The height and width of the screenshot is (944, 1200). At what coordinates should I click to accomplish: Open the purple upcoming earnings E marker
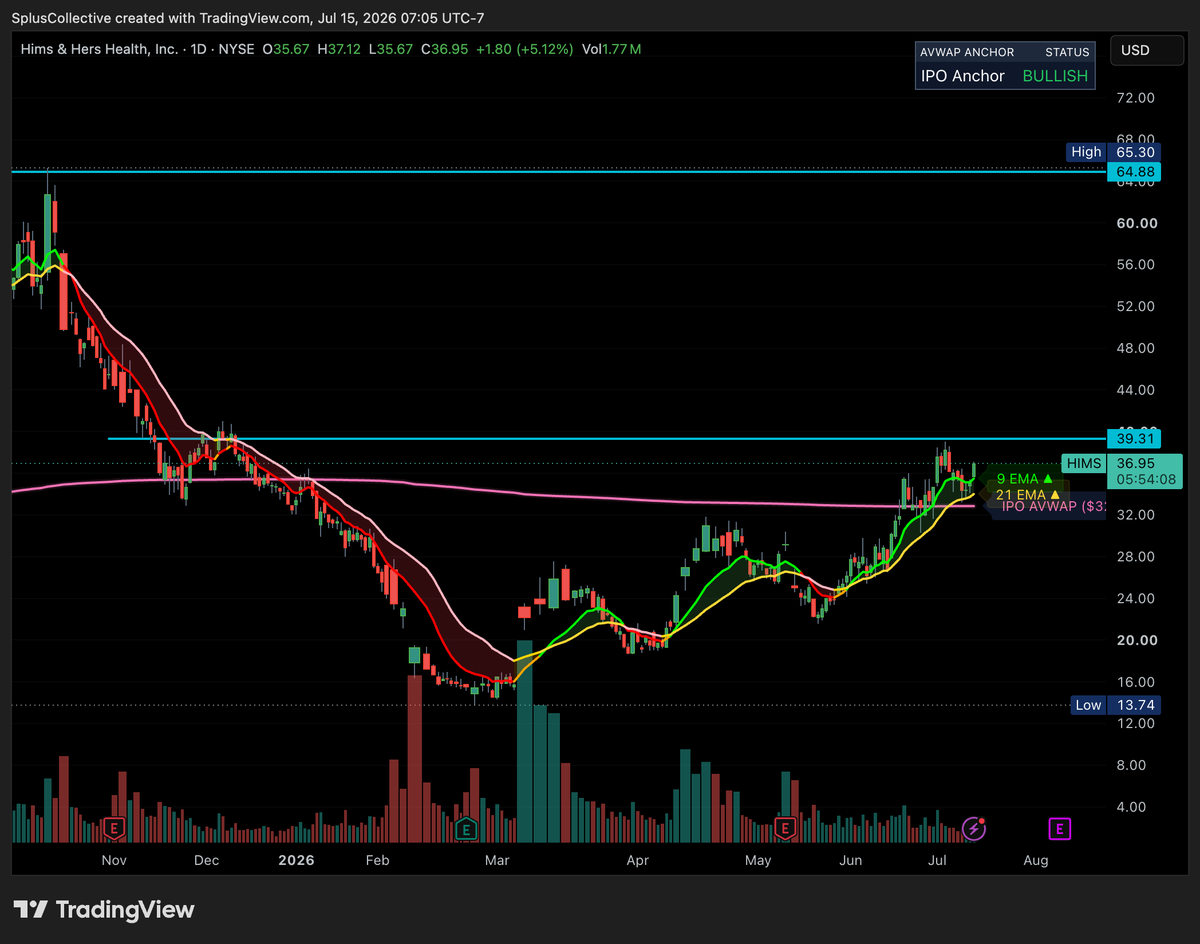[x=1059, y=828]
